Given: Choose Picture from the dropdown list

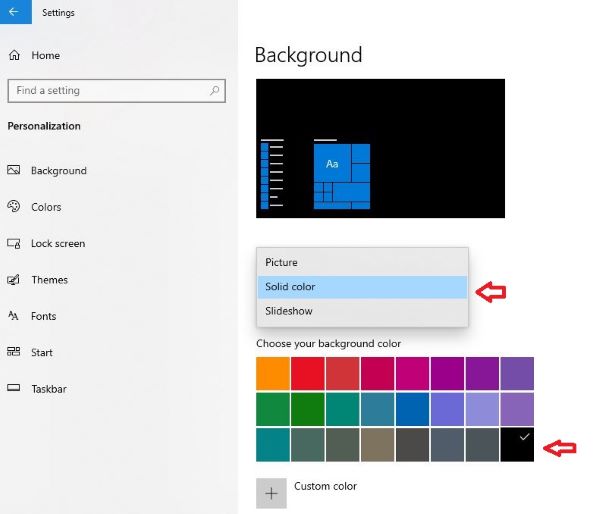Looking at the screenshot, I should click(x=362, y=262).
